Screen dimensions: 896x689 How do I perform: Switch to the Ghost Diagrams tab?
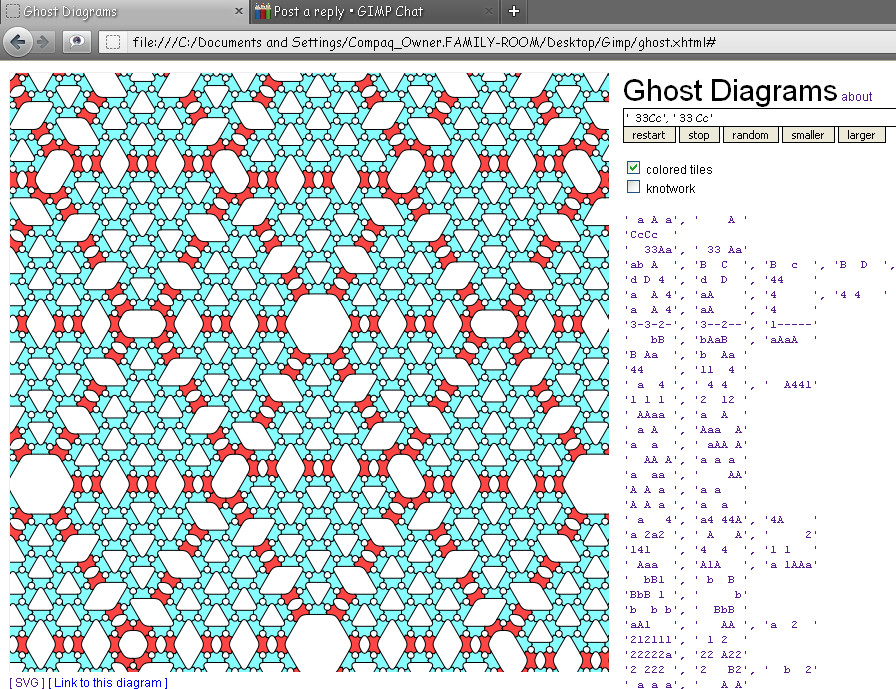tap(124, 11)
